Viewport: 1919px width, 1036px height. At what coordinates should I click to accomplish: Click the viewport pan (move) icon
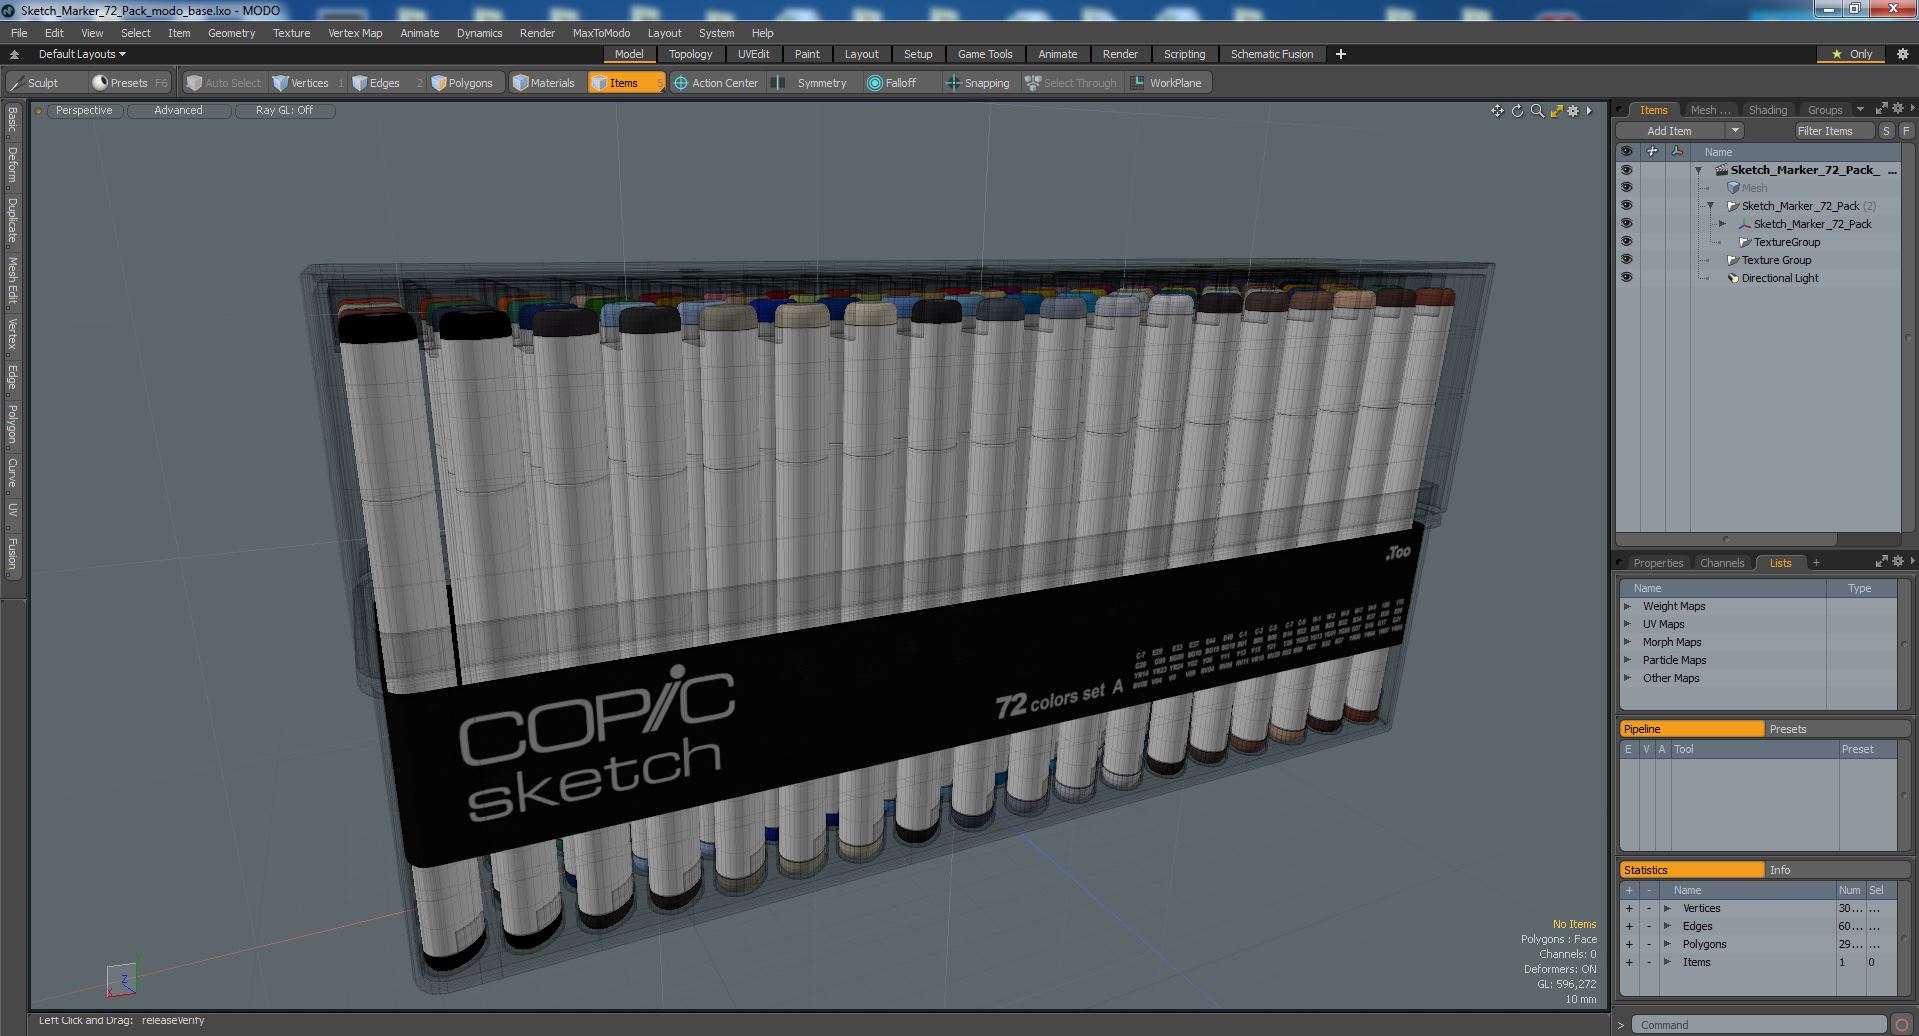pyautogui.click(x=1497, y=111)
